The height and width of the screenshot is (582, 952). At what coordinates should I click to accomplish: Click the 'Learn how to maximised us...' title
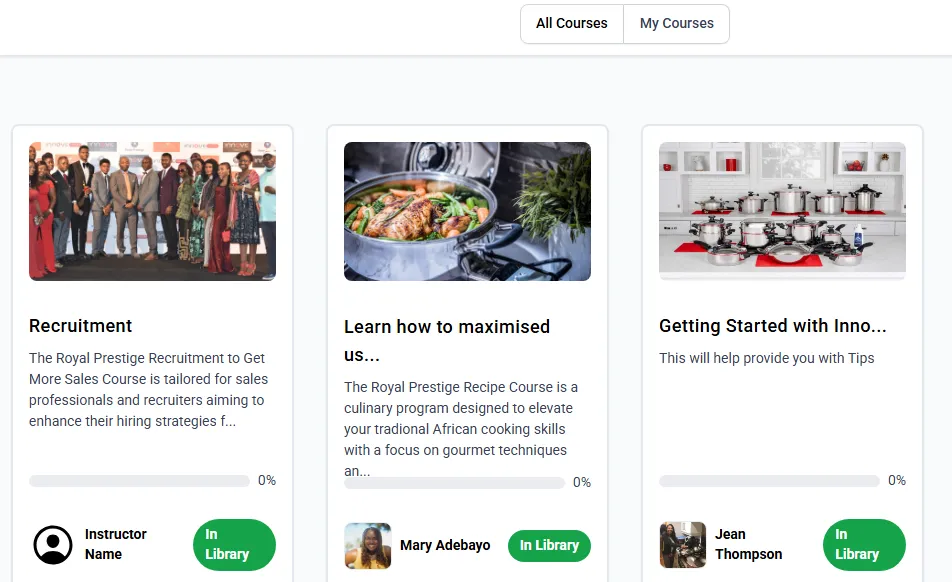click(x=447, y=340)
